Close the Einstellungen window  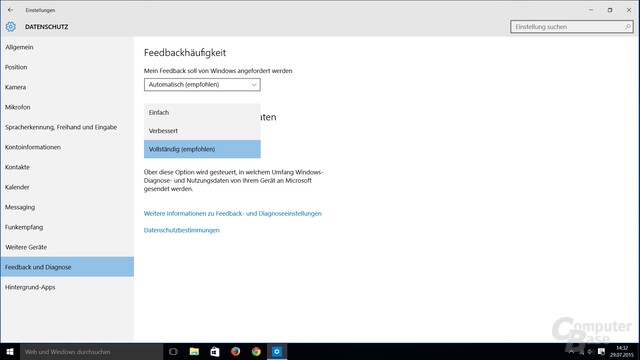[629, 10]
